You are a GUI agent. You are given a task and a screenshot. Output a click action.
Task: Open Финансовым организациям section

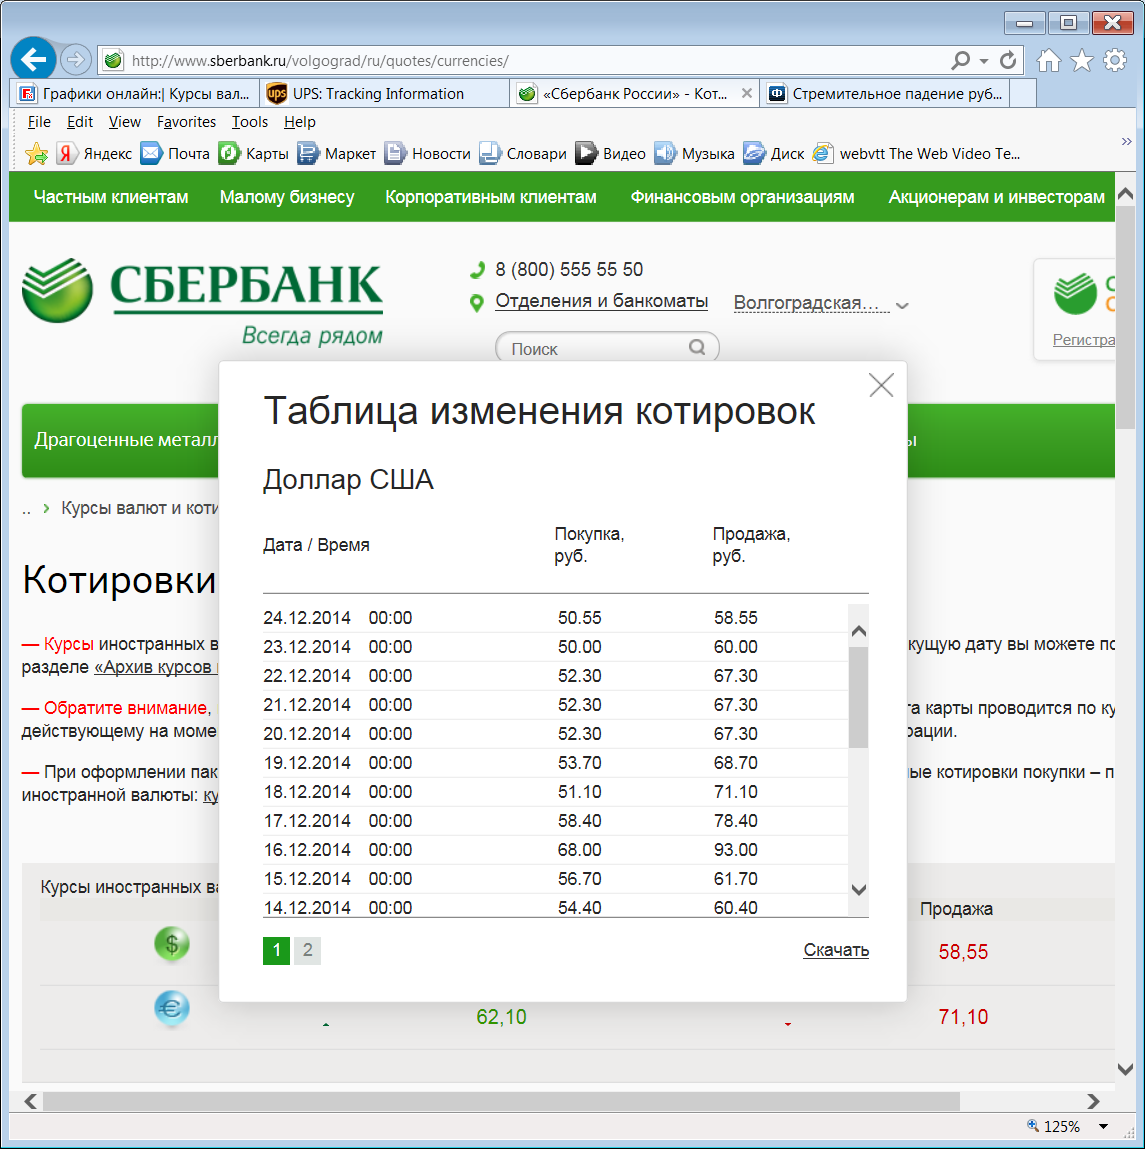click(x=742, y=197)
